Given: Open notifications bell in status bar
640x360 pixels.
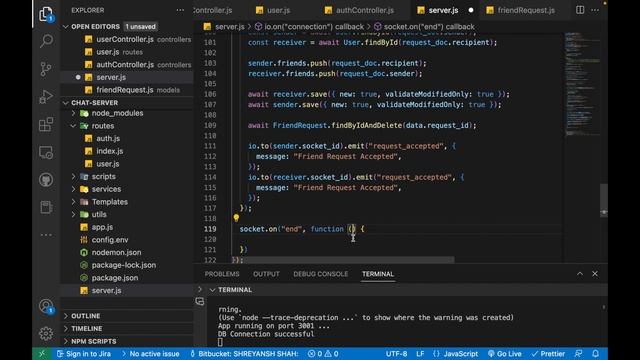Looking at the screenshot, I should tap(596, 354).
